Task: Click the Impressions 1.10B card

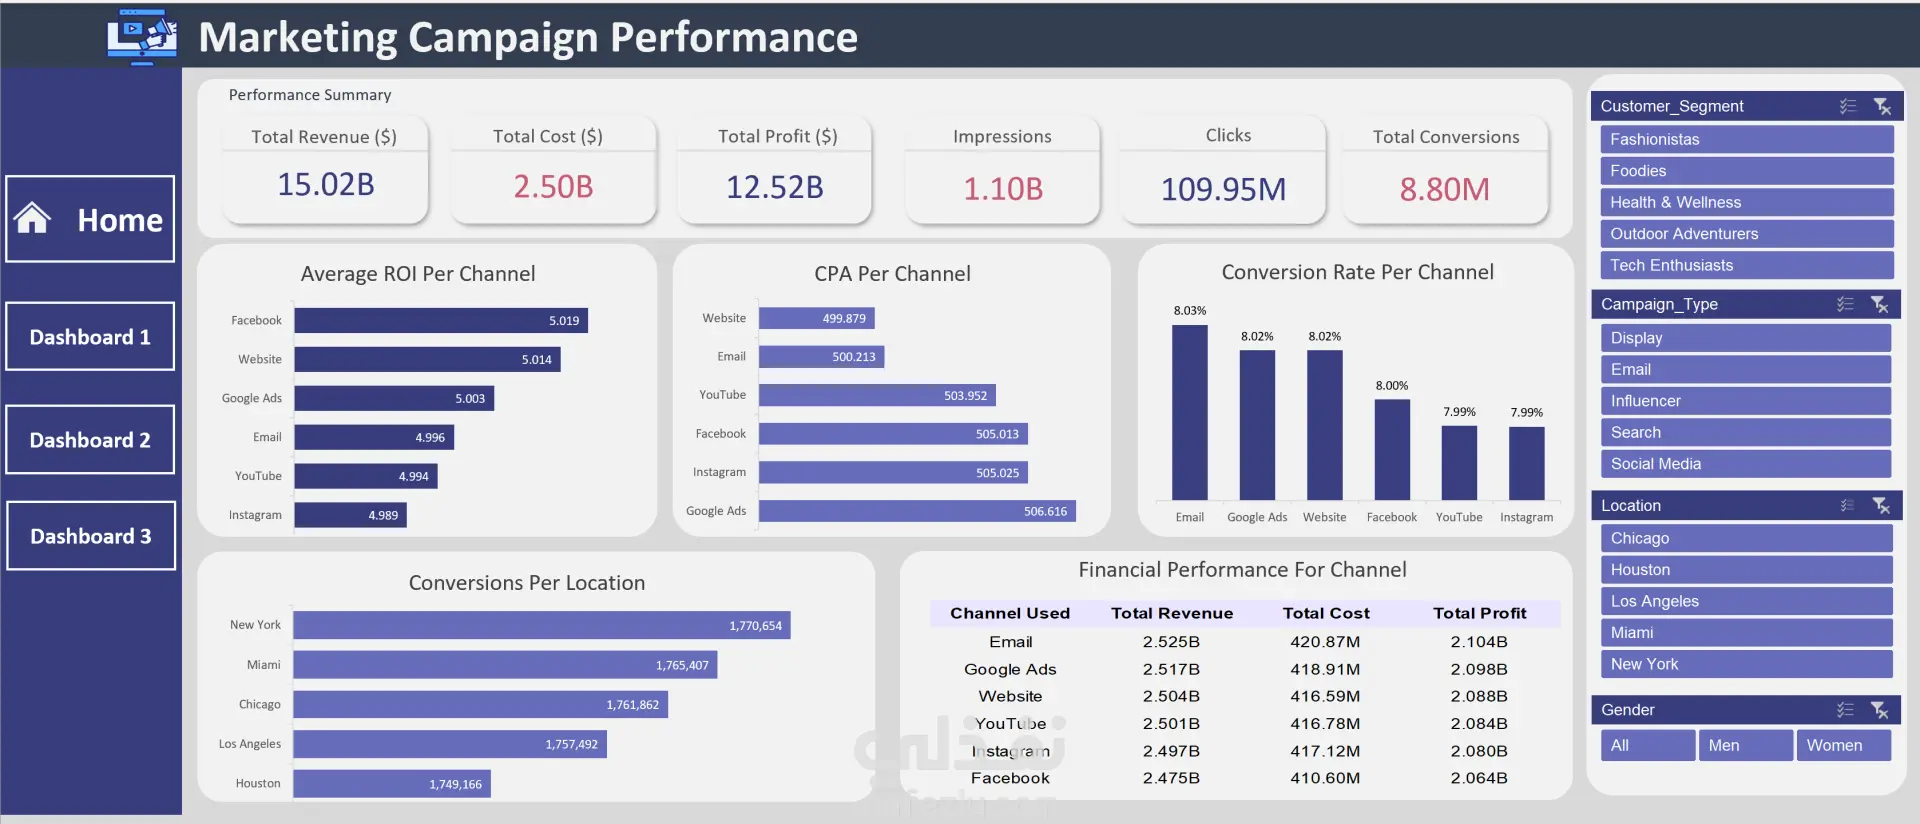Action: 1002,169
